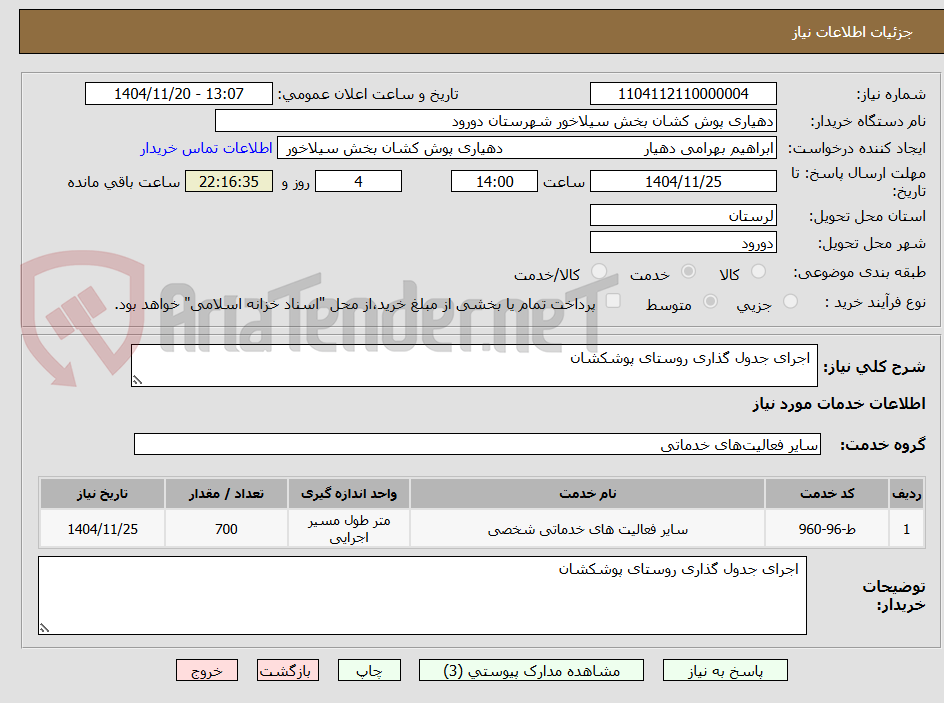Click the deadline time field 14:00
The height and width of the screenshot is (703, 944).
494,181
